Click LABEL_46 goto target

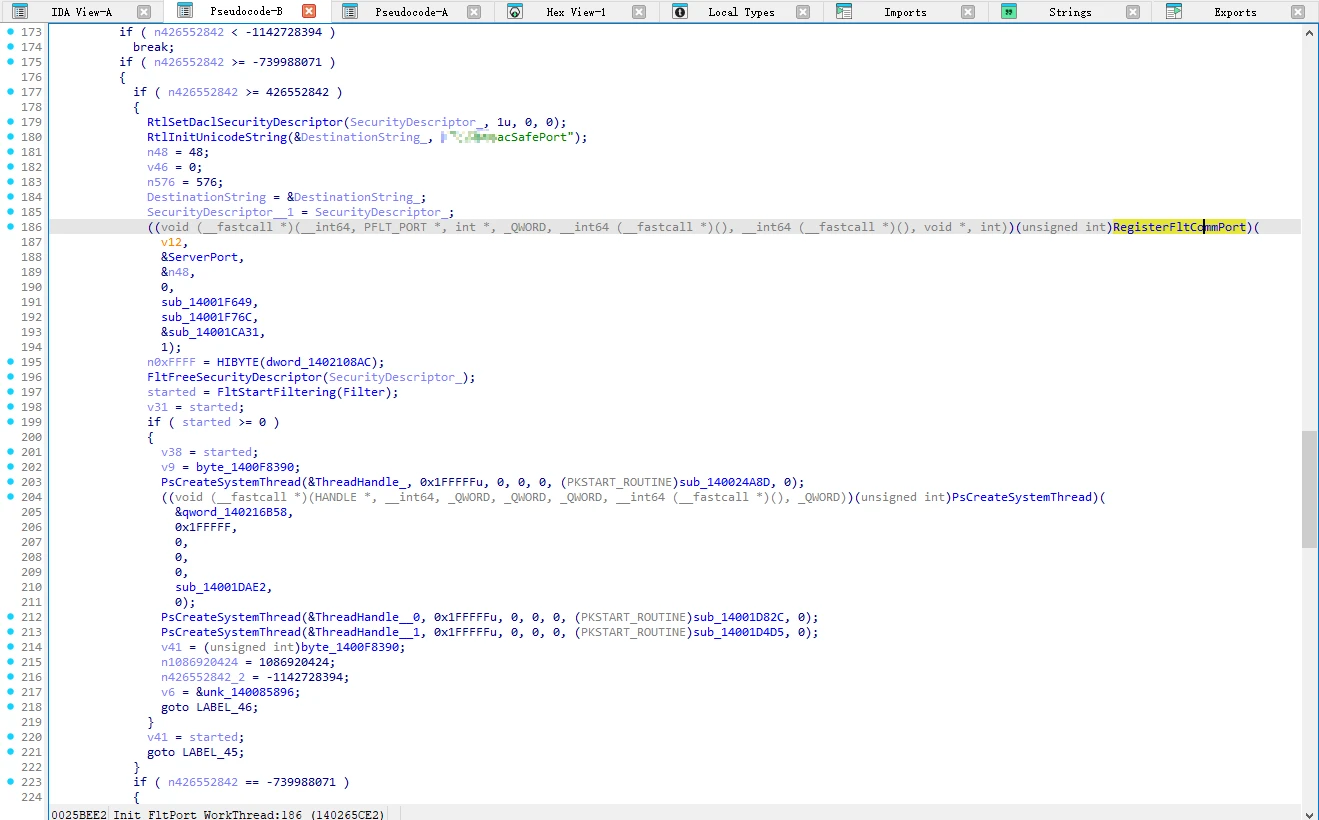[x=226, y=707]
